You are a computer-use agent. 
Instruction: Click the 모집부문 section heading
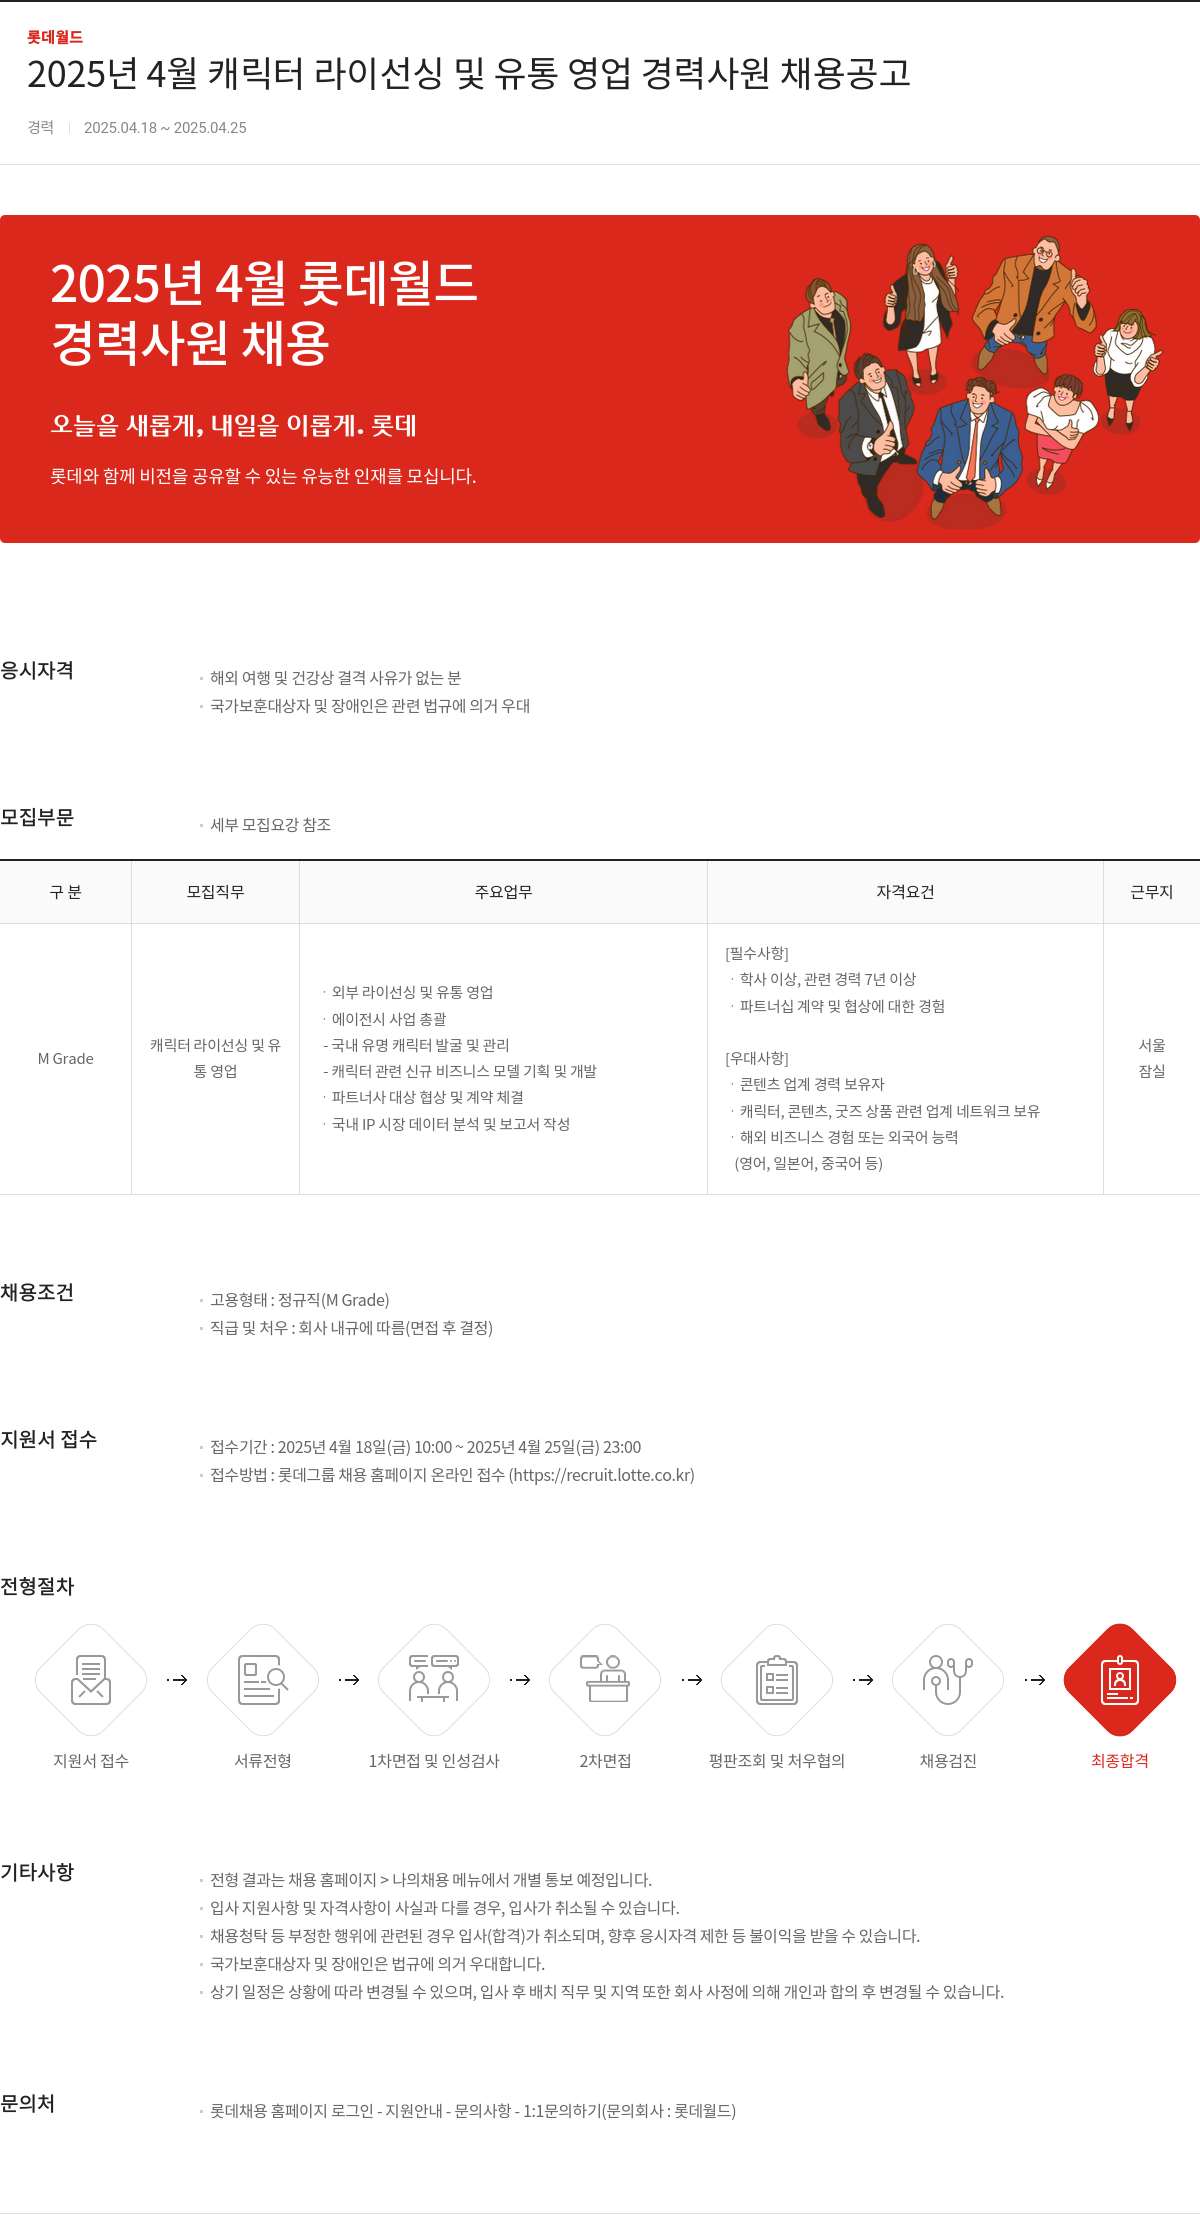click(37, 818)
